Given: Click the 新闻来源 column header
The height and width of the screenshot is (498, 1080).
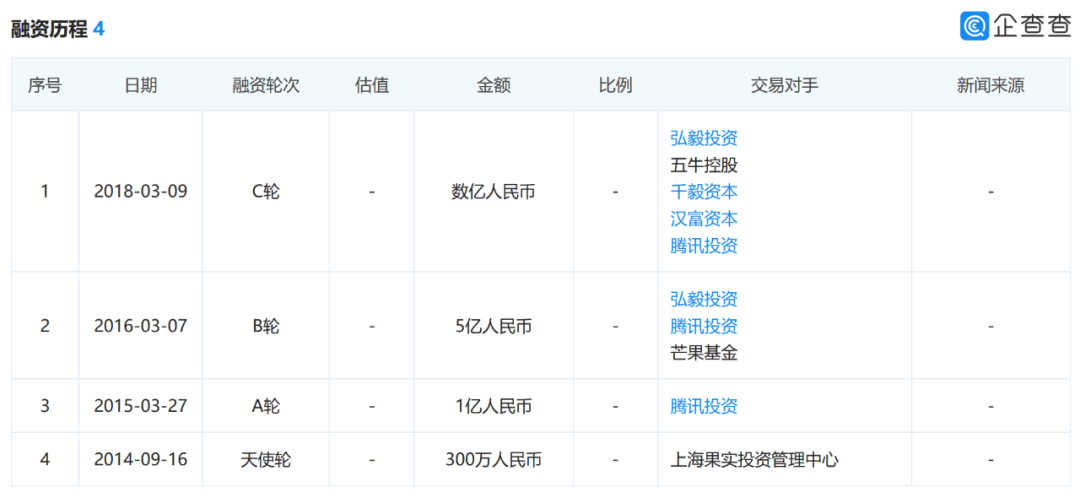Looking at the screenshot, I should 990,85.
